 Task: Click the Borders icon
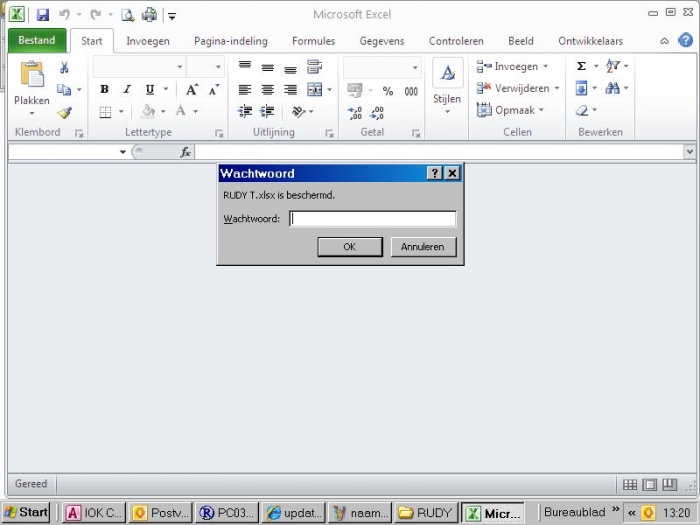pyautogui.click(x=105, y=112)
